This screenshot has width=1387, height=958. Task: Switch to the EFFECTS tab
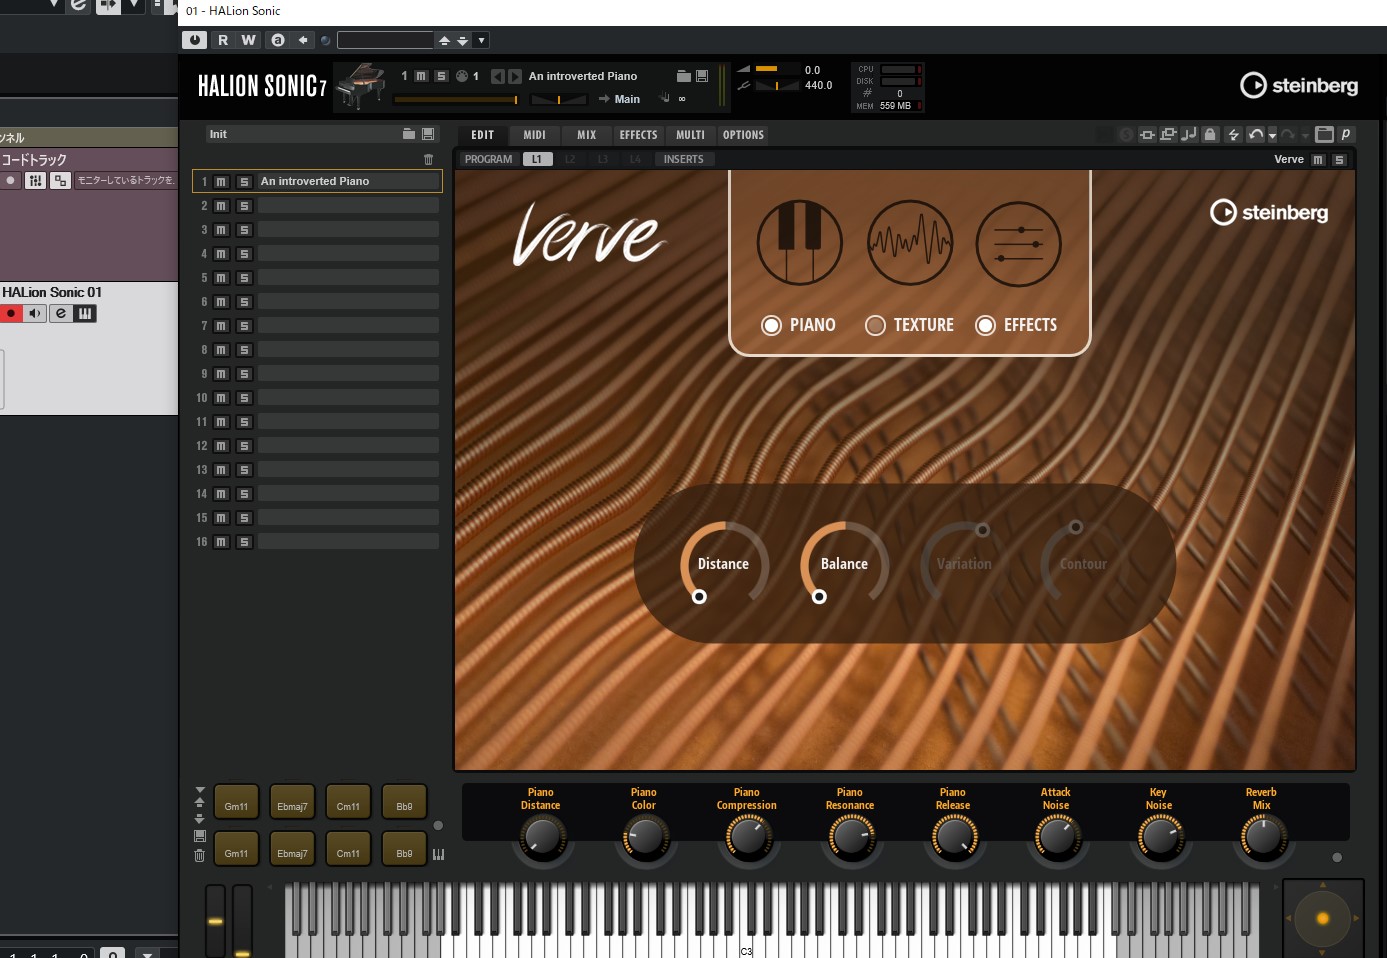pyautogui.click(x=638, y=135)
